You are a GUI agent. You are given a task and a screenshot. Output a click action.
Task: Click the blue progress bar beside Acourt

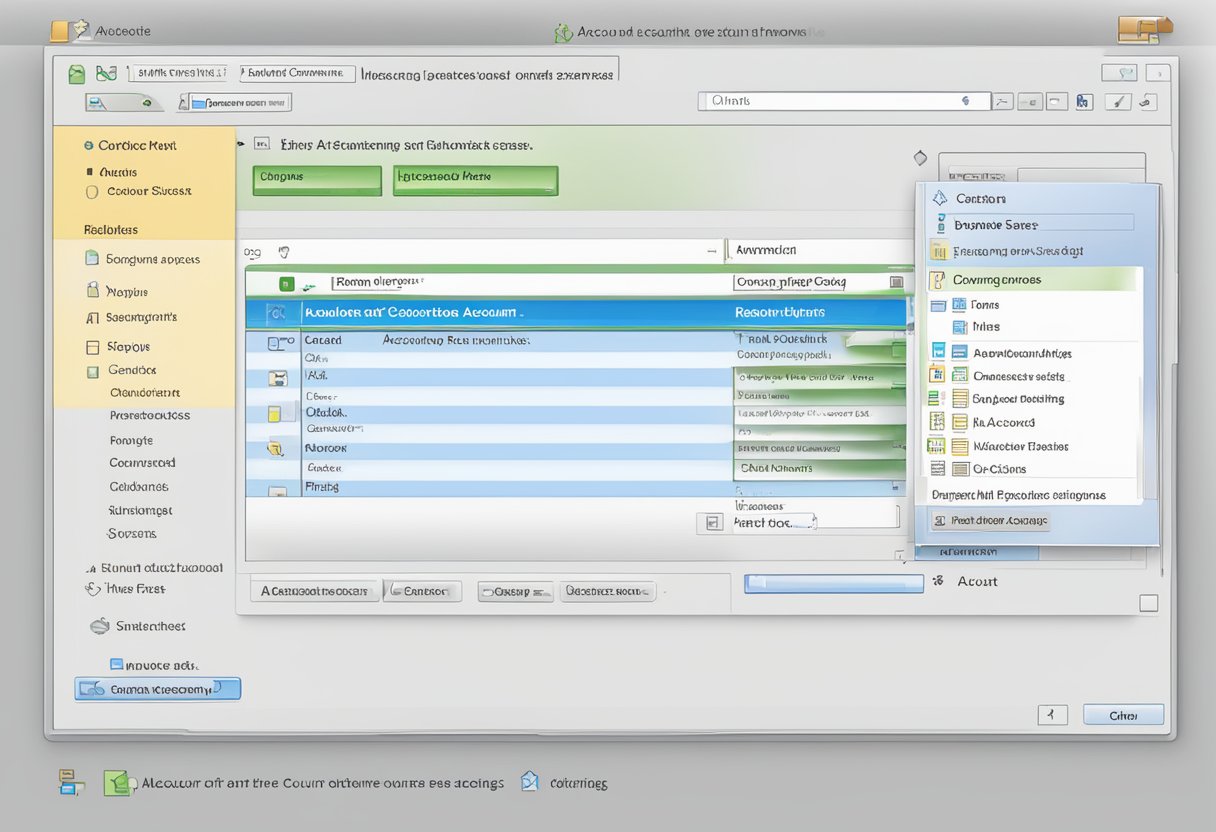click(x=833, y=583)
